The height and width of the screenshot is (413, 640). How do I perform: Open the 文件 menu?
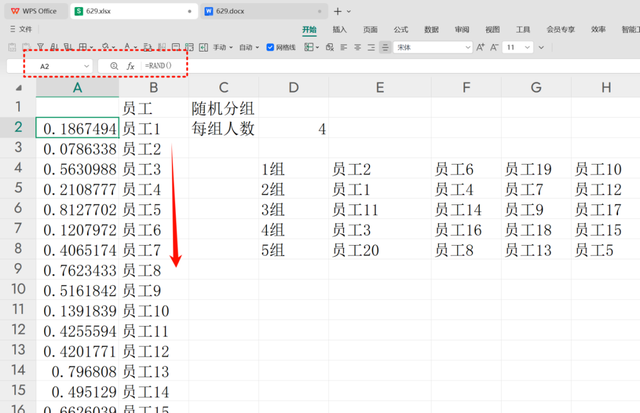coord(21,29)
